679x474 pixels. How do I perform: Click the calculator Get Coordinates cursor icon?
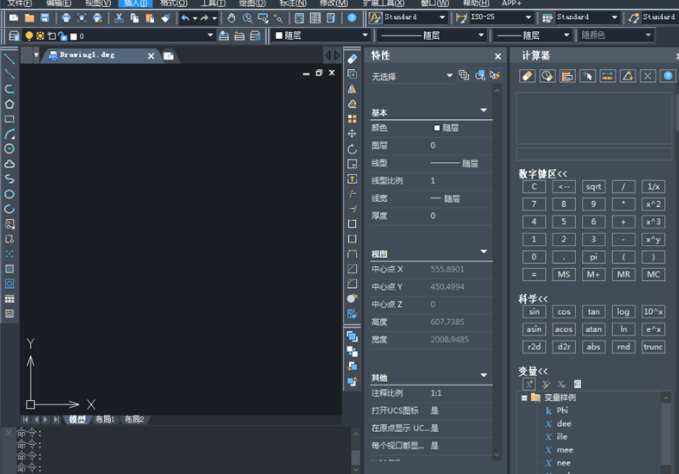click(587, 76)
